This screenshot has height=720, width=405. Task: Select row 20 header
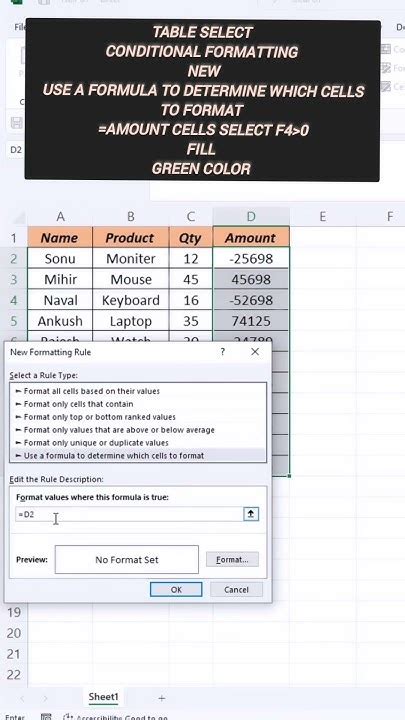coord(13,633)
